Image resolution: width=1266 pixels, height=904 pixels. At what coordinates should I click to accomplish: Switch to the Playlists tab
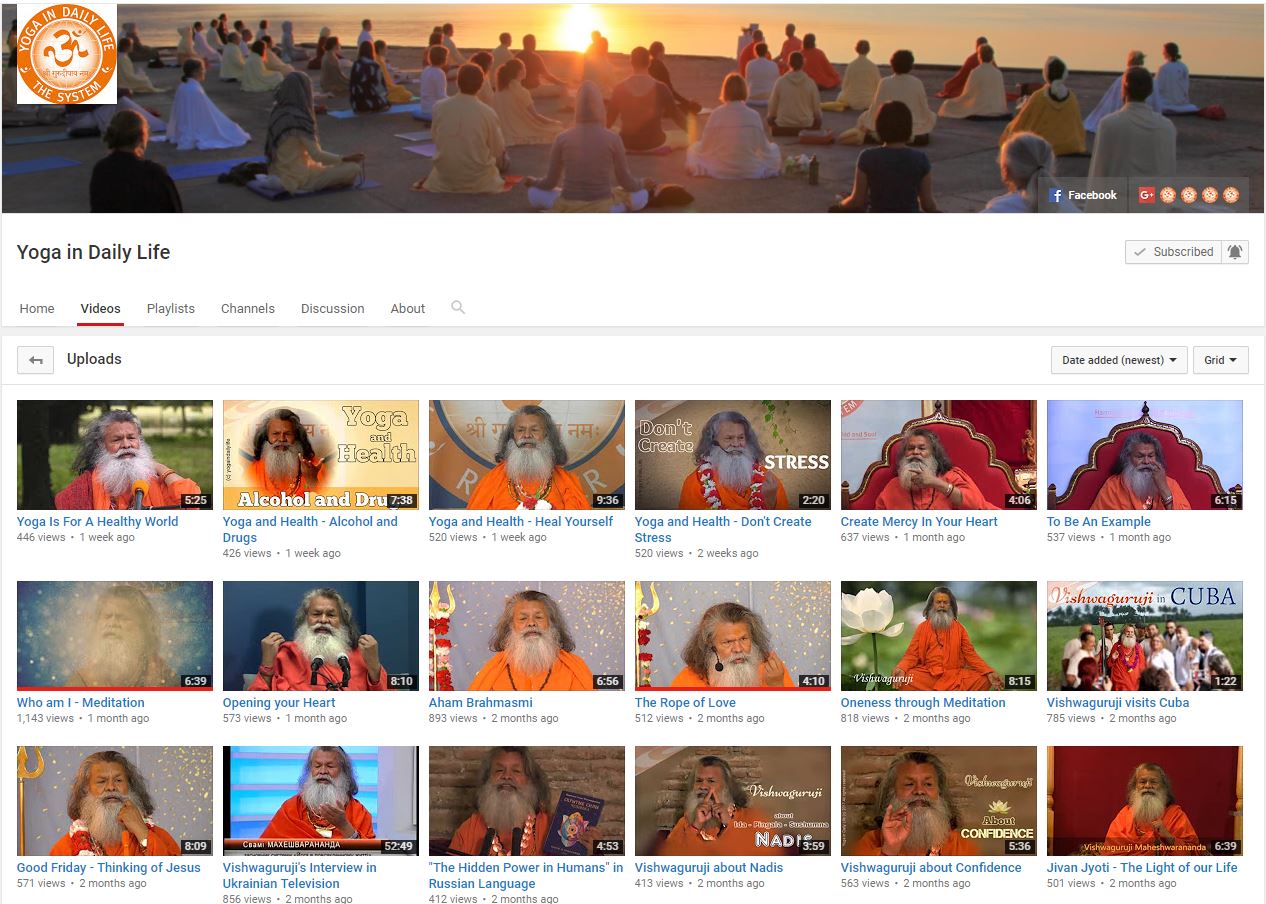[x=171, y=308]
